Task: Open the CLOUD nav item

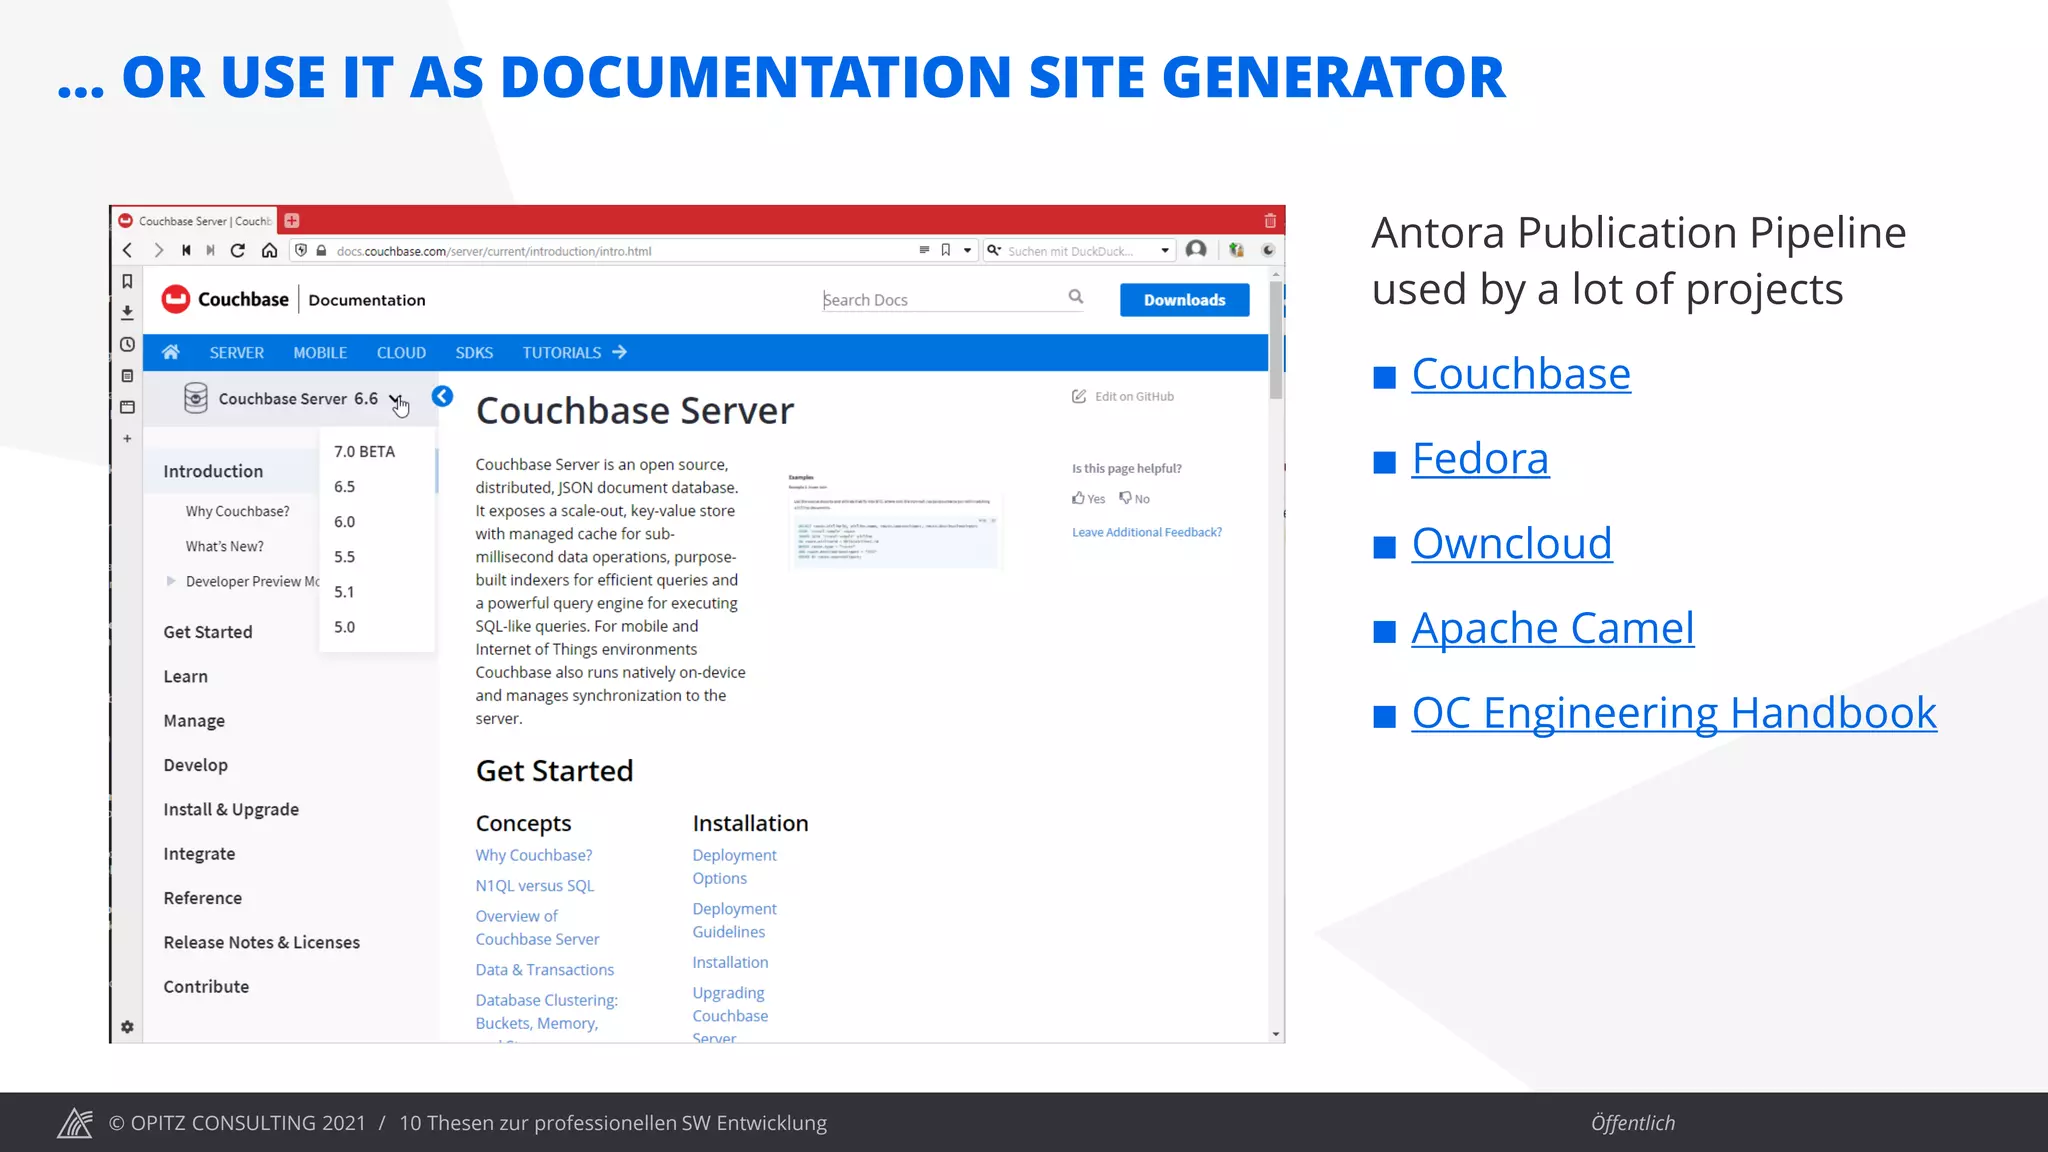Action: coord(401,352)
